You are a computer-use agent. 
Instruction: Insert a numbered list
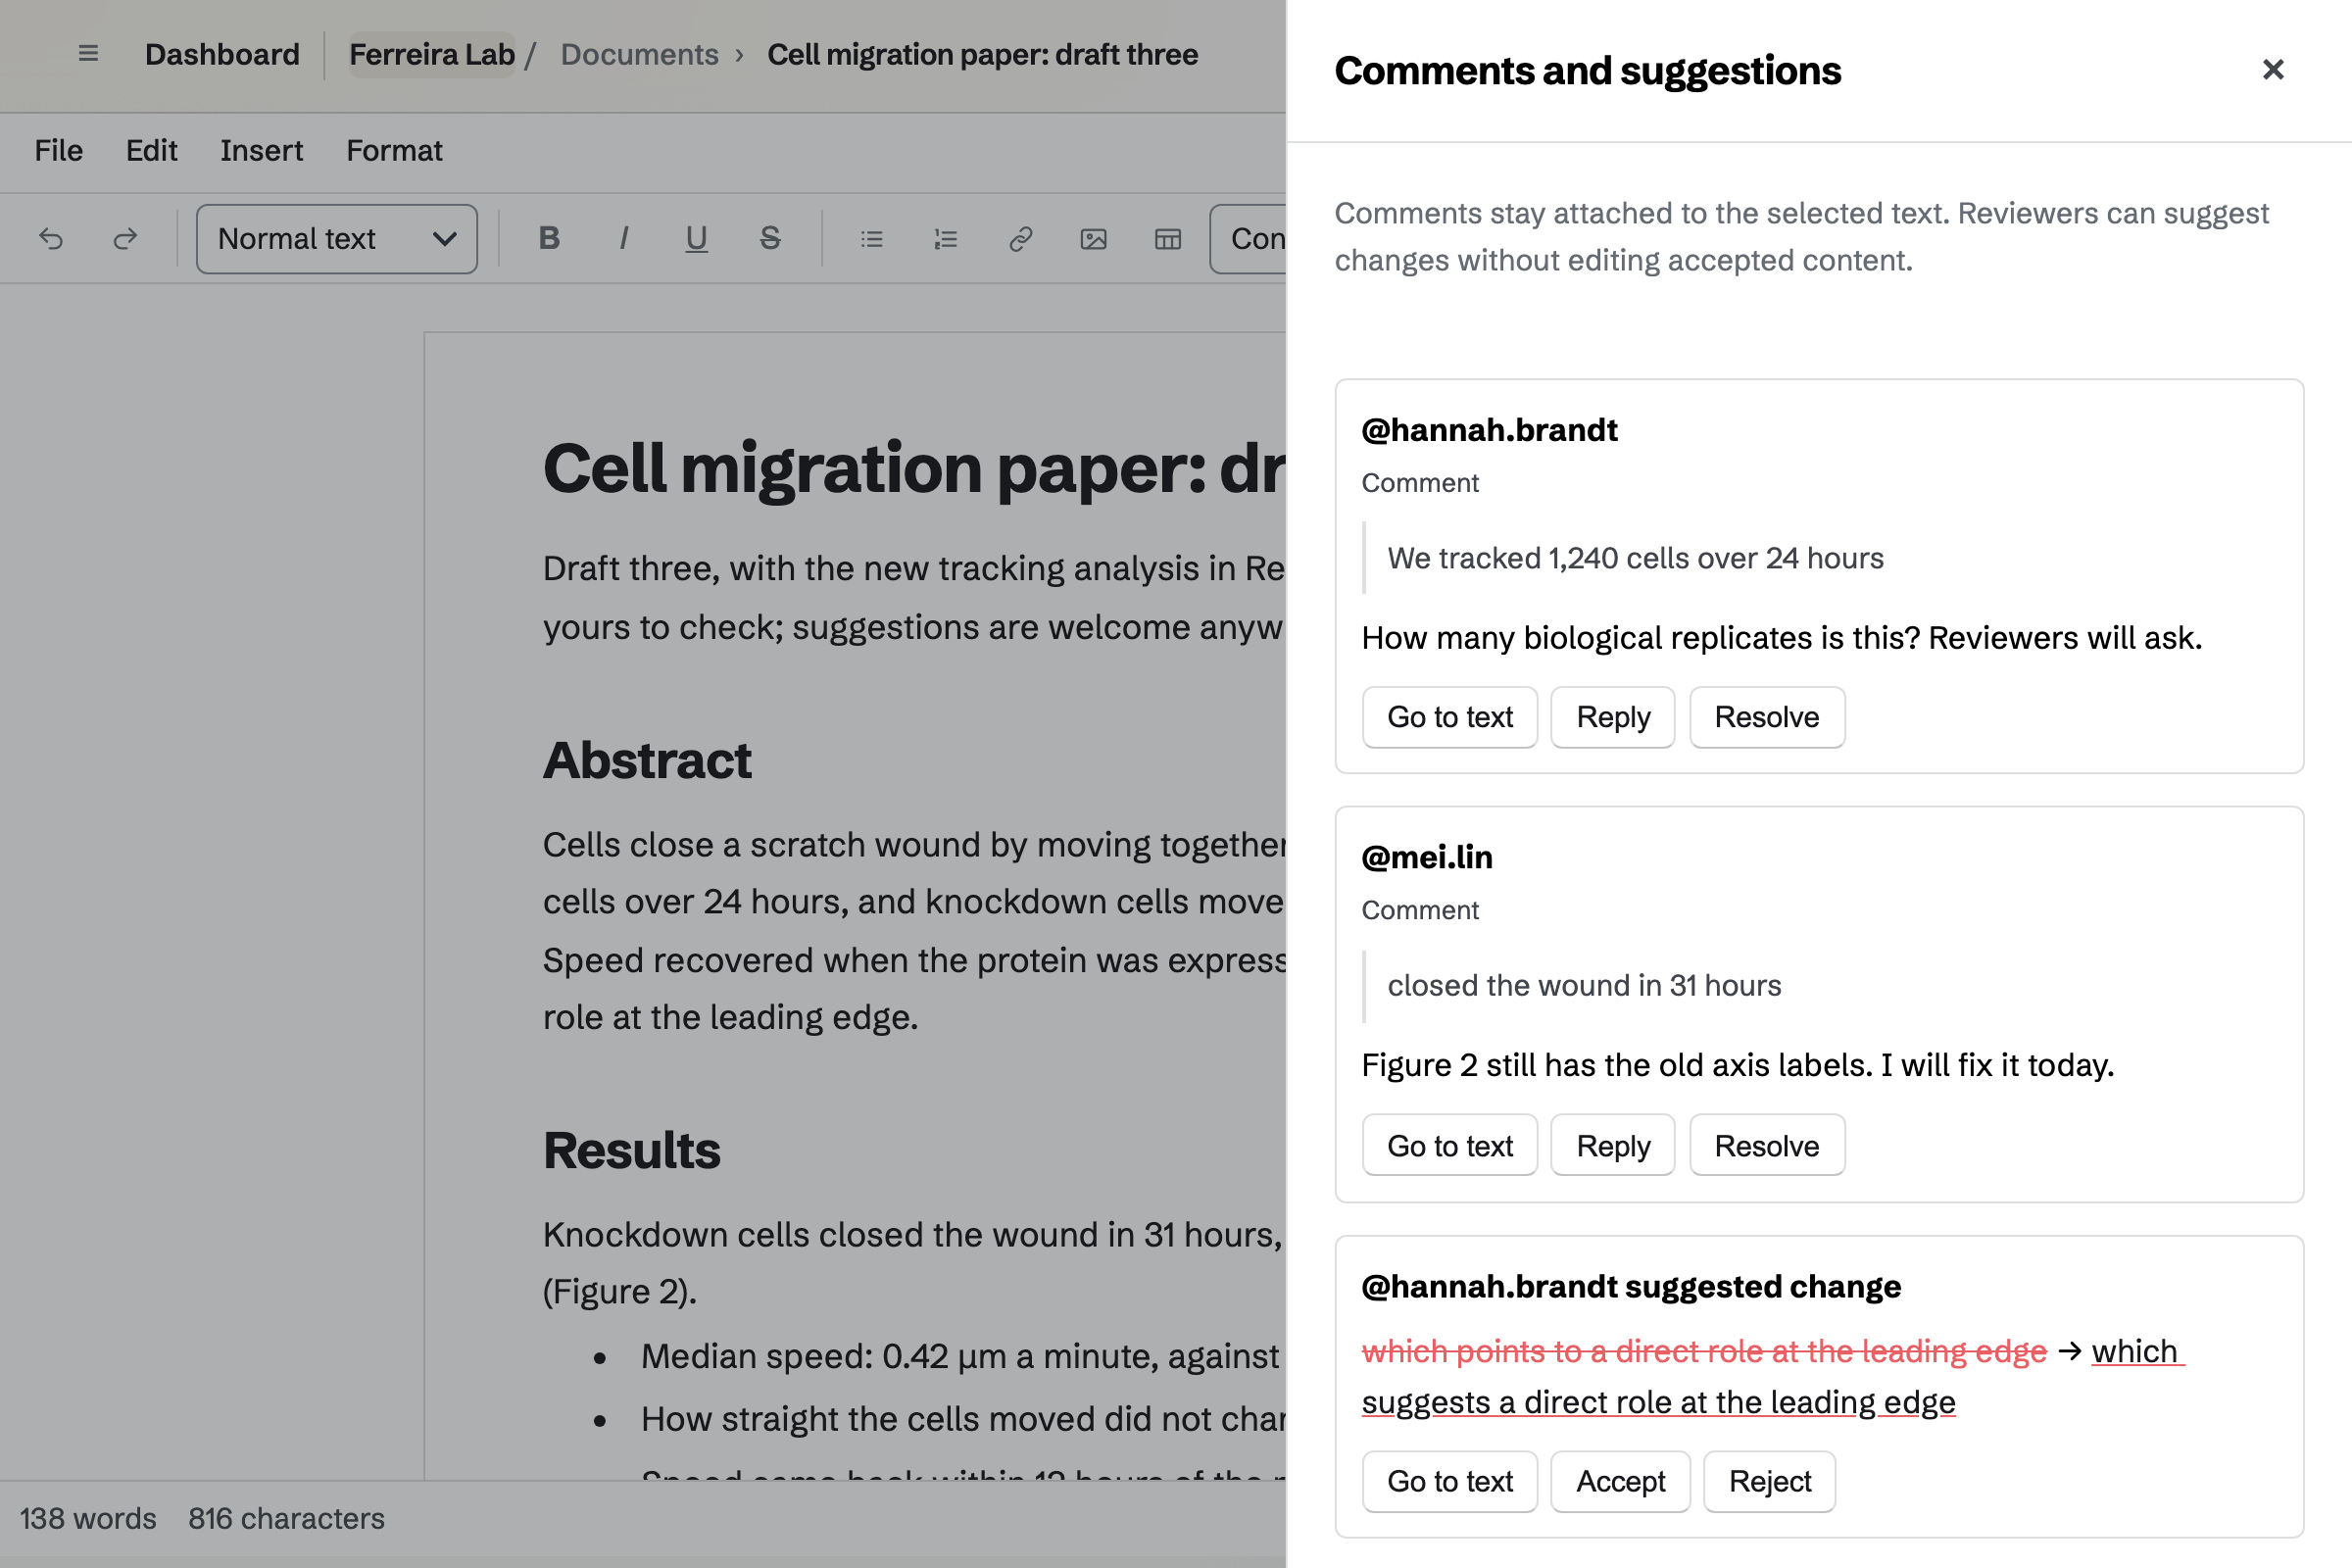(x=946, y=239)
